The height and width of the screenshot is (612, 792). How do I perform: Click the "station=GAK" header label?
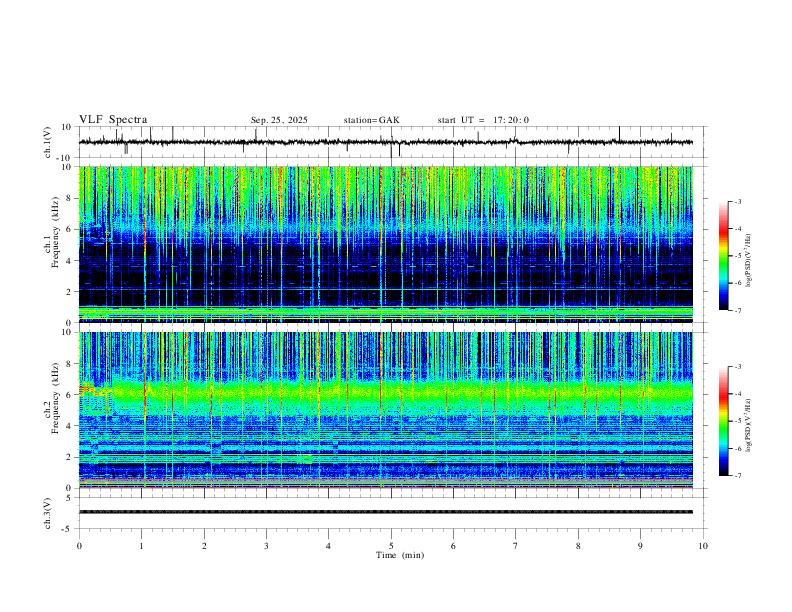coord(371,120)
